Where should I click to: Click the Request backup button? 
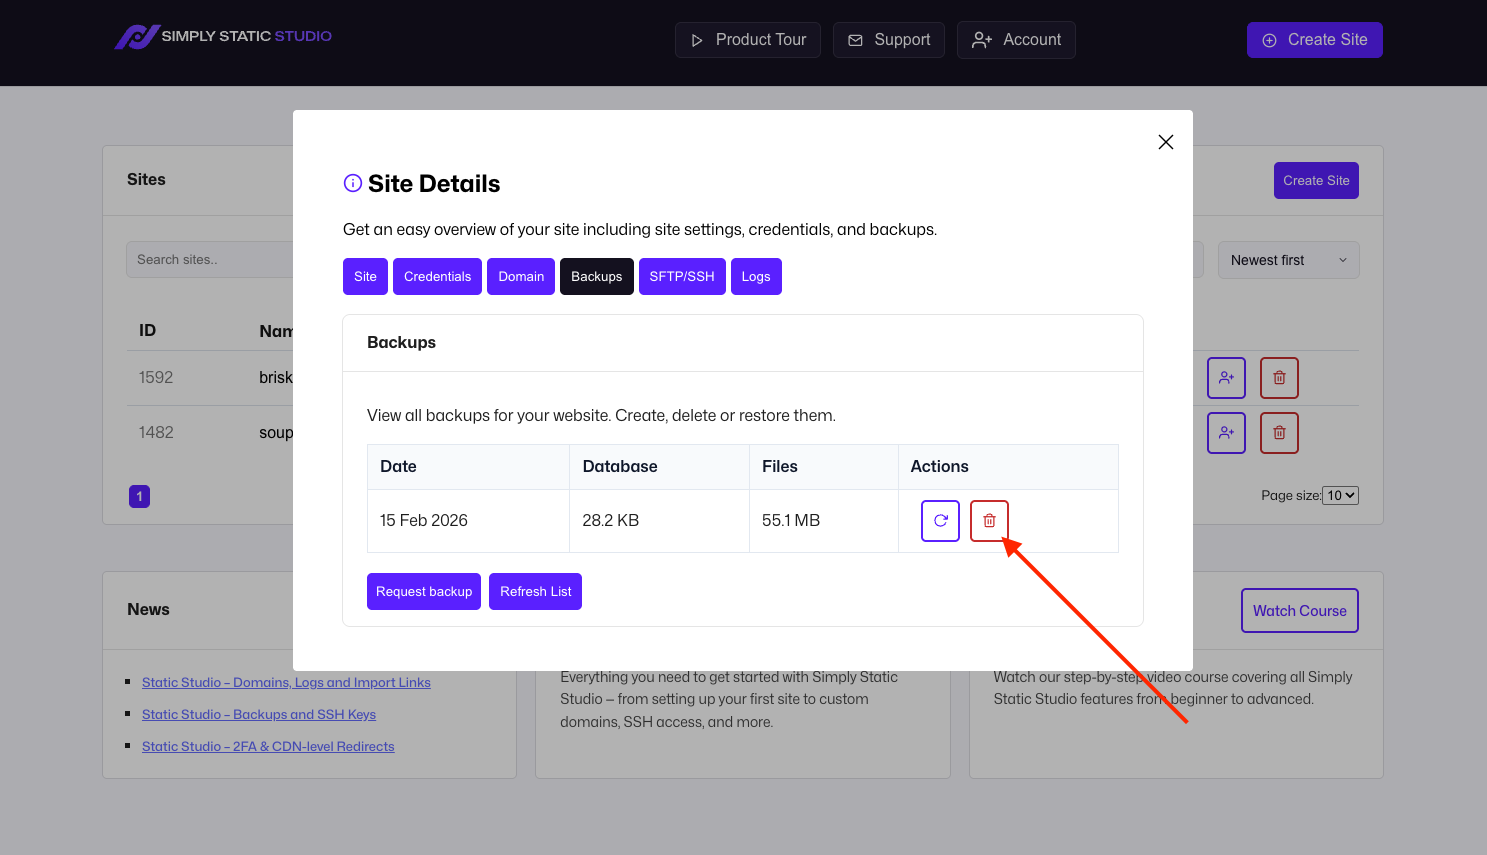pos(424,592)
